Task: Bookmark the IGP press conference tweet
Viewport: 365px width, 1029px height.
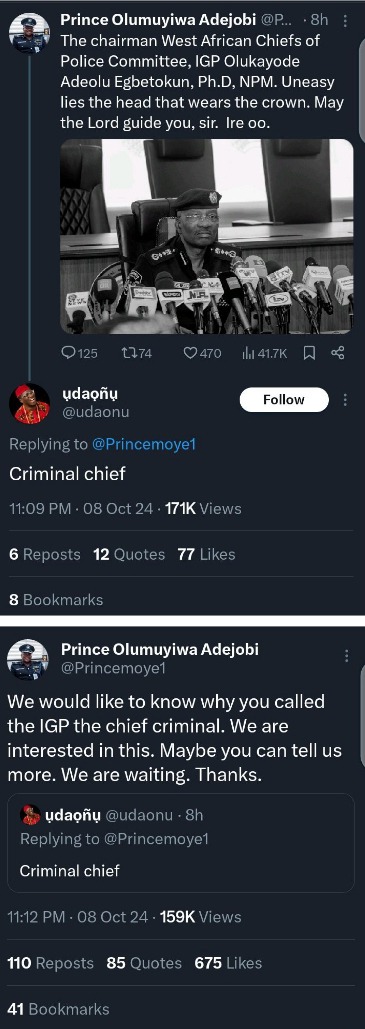Action: pyautogui.click(x=309, y=353)
